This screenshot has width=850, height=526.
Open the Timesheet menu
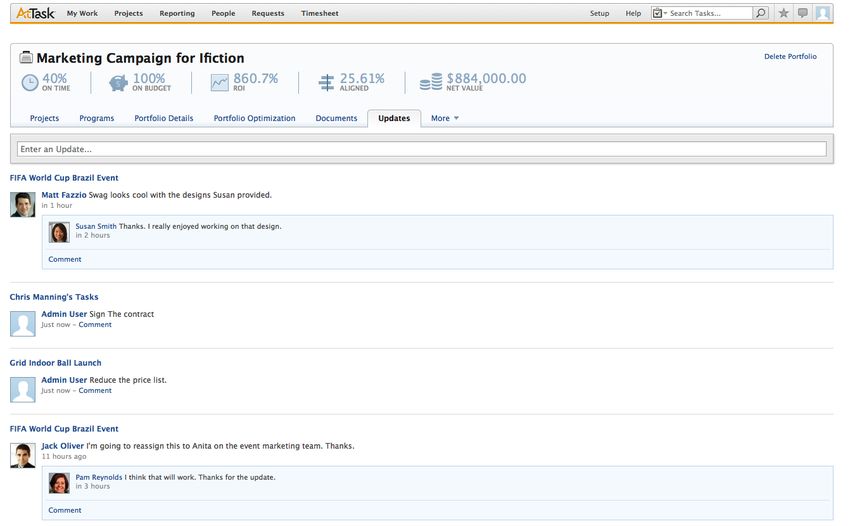pos(320,13)
